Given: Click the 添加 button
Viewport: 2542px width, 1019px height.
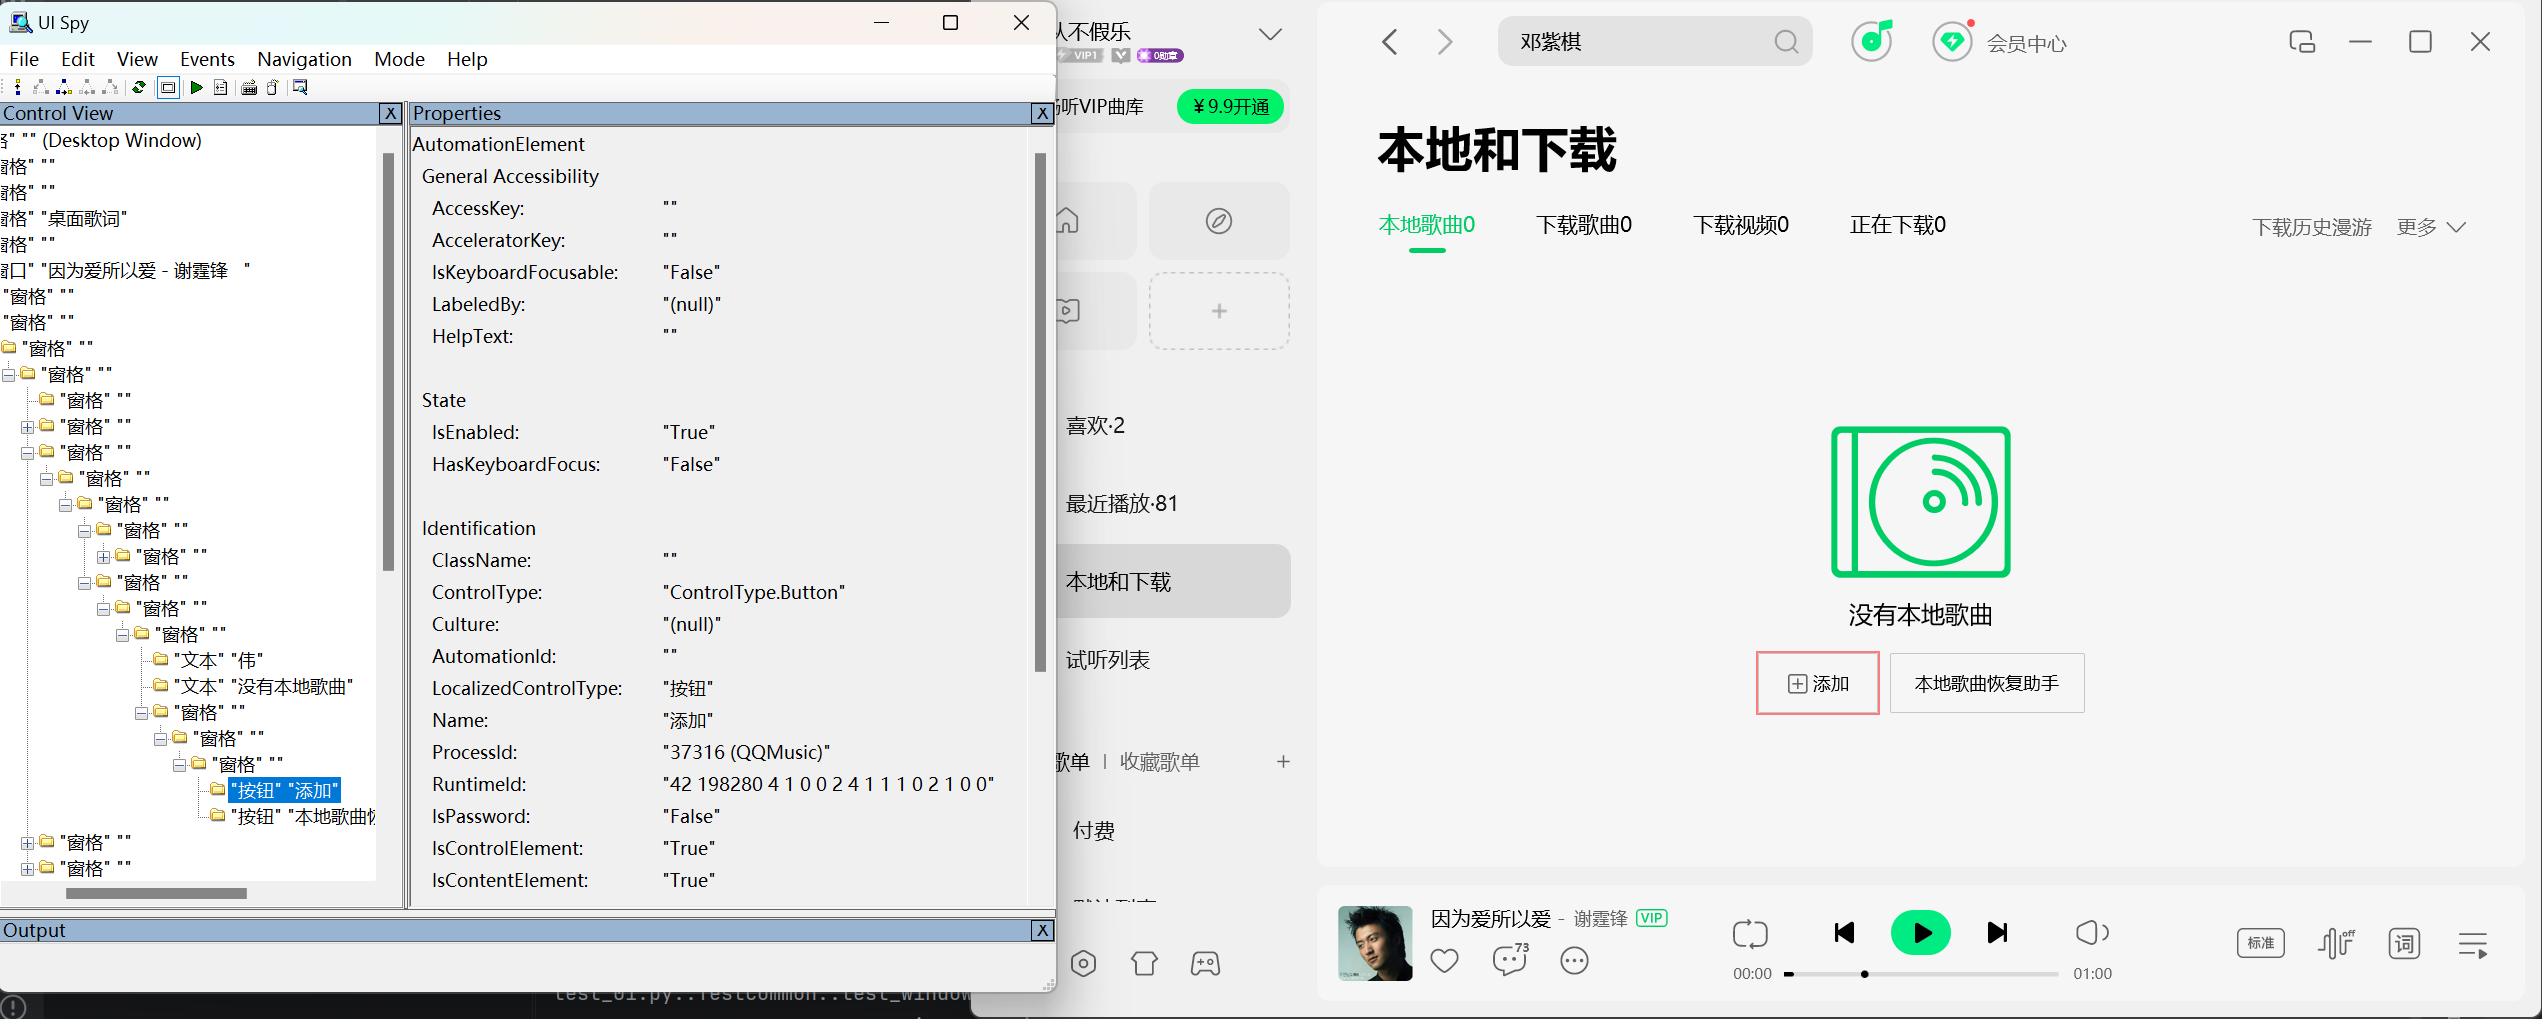Looking at the screenshot, I should [1818, 683].
